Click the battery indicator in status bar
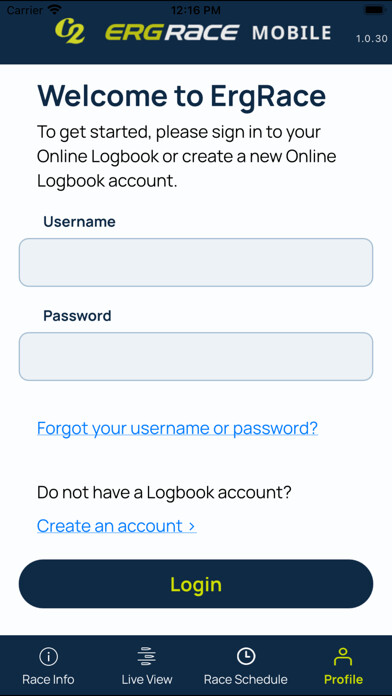The width and height of the screenshot is (392, 696). click(x=374, y=10)
